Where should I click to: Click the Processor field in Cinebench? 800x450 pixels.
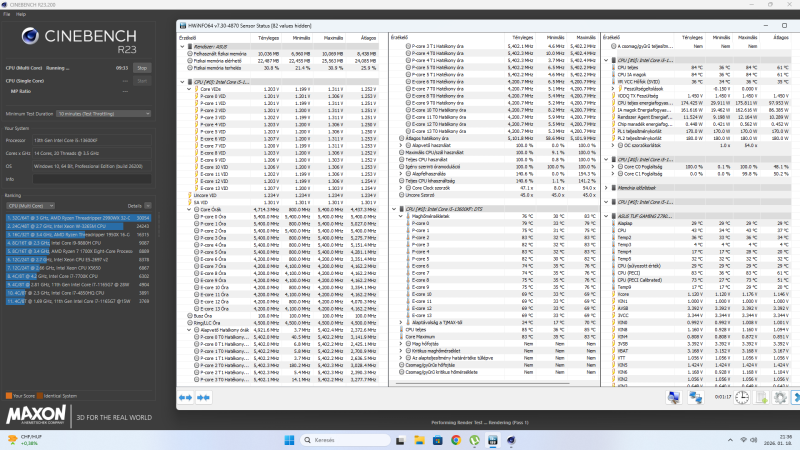[x=92, y=140]
